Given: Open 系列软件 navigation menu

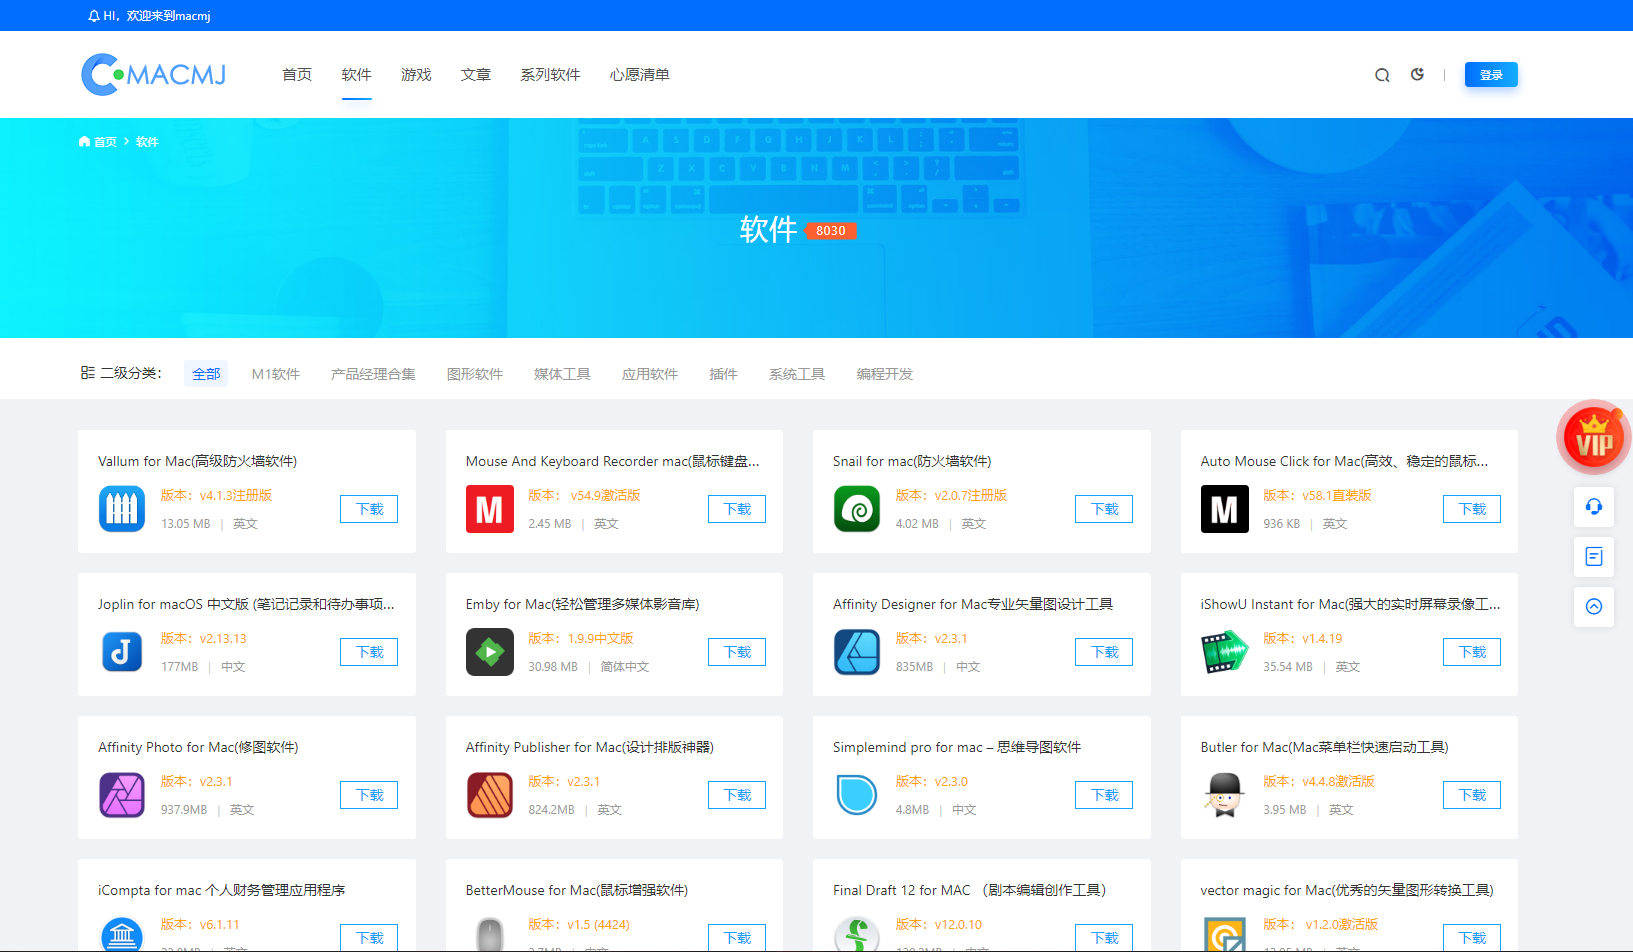Looking at the screenshot, I should click(550, 75).
